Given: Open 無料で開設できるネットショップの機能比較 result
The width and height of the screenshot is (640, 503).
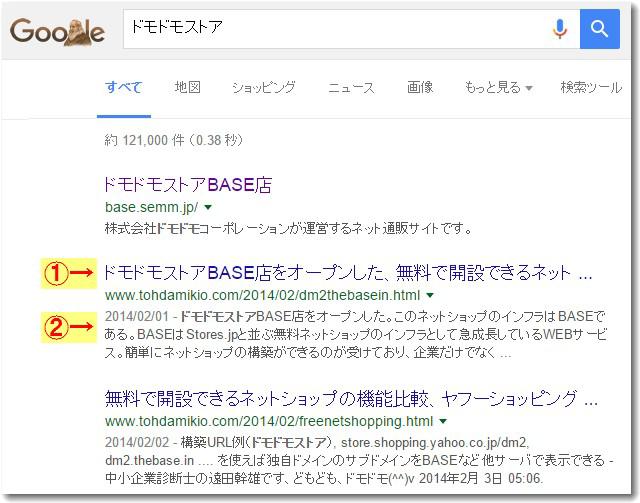Looking at the screenshot, I should (x=351, y=399).
